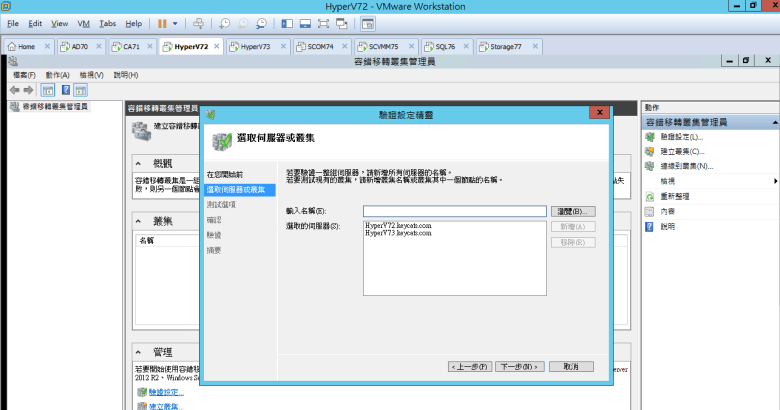Click the blue help icon in MMC toolbar

66,90
